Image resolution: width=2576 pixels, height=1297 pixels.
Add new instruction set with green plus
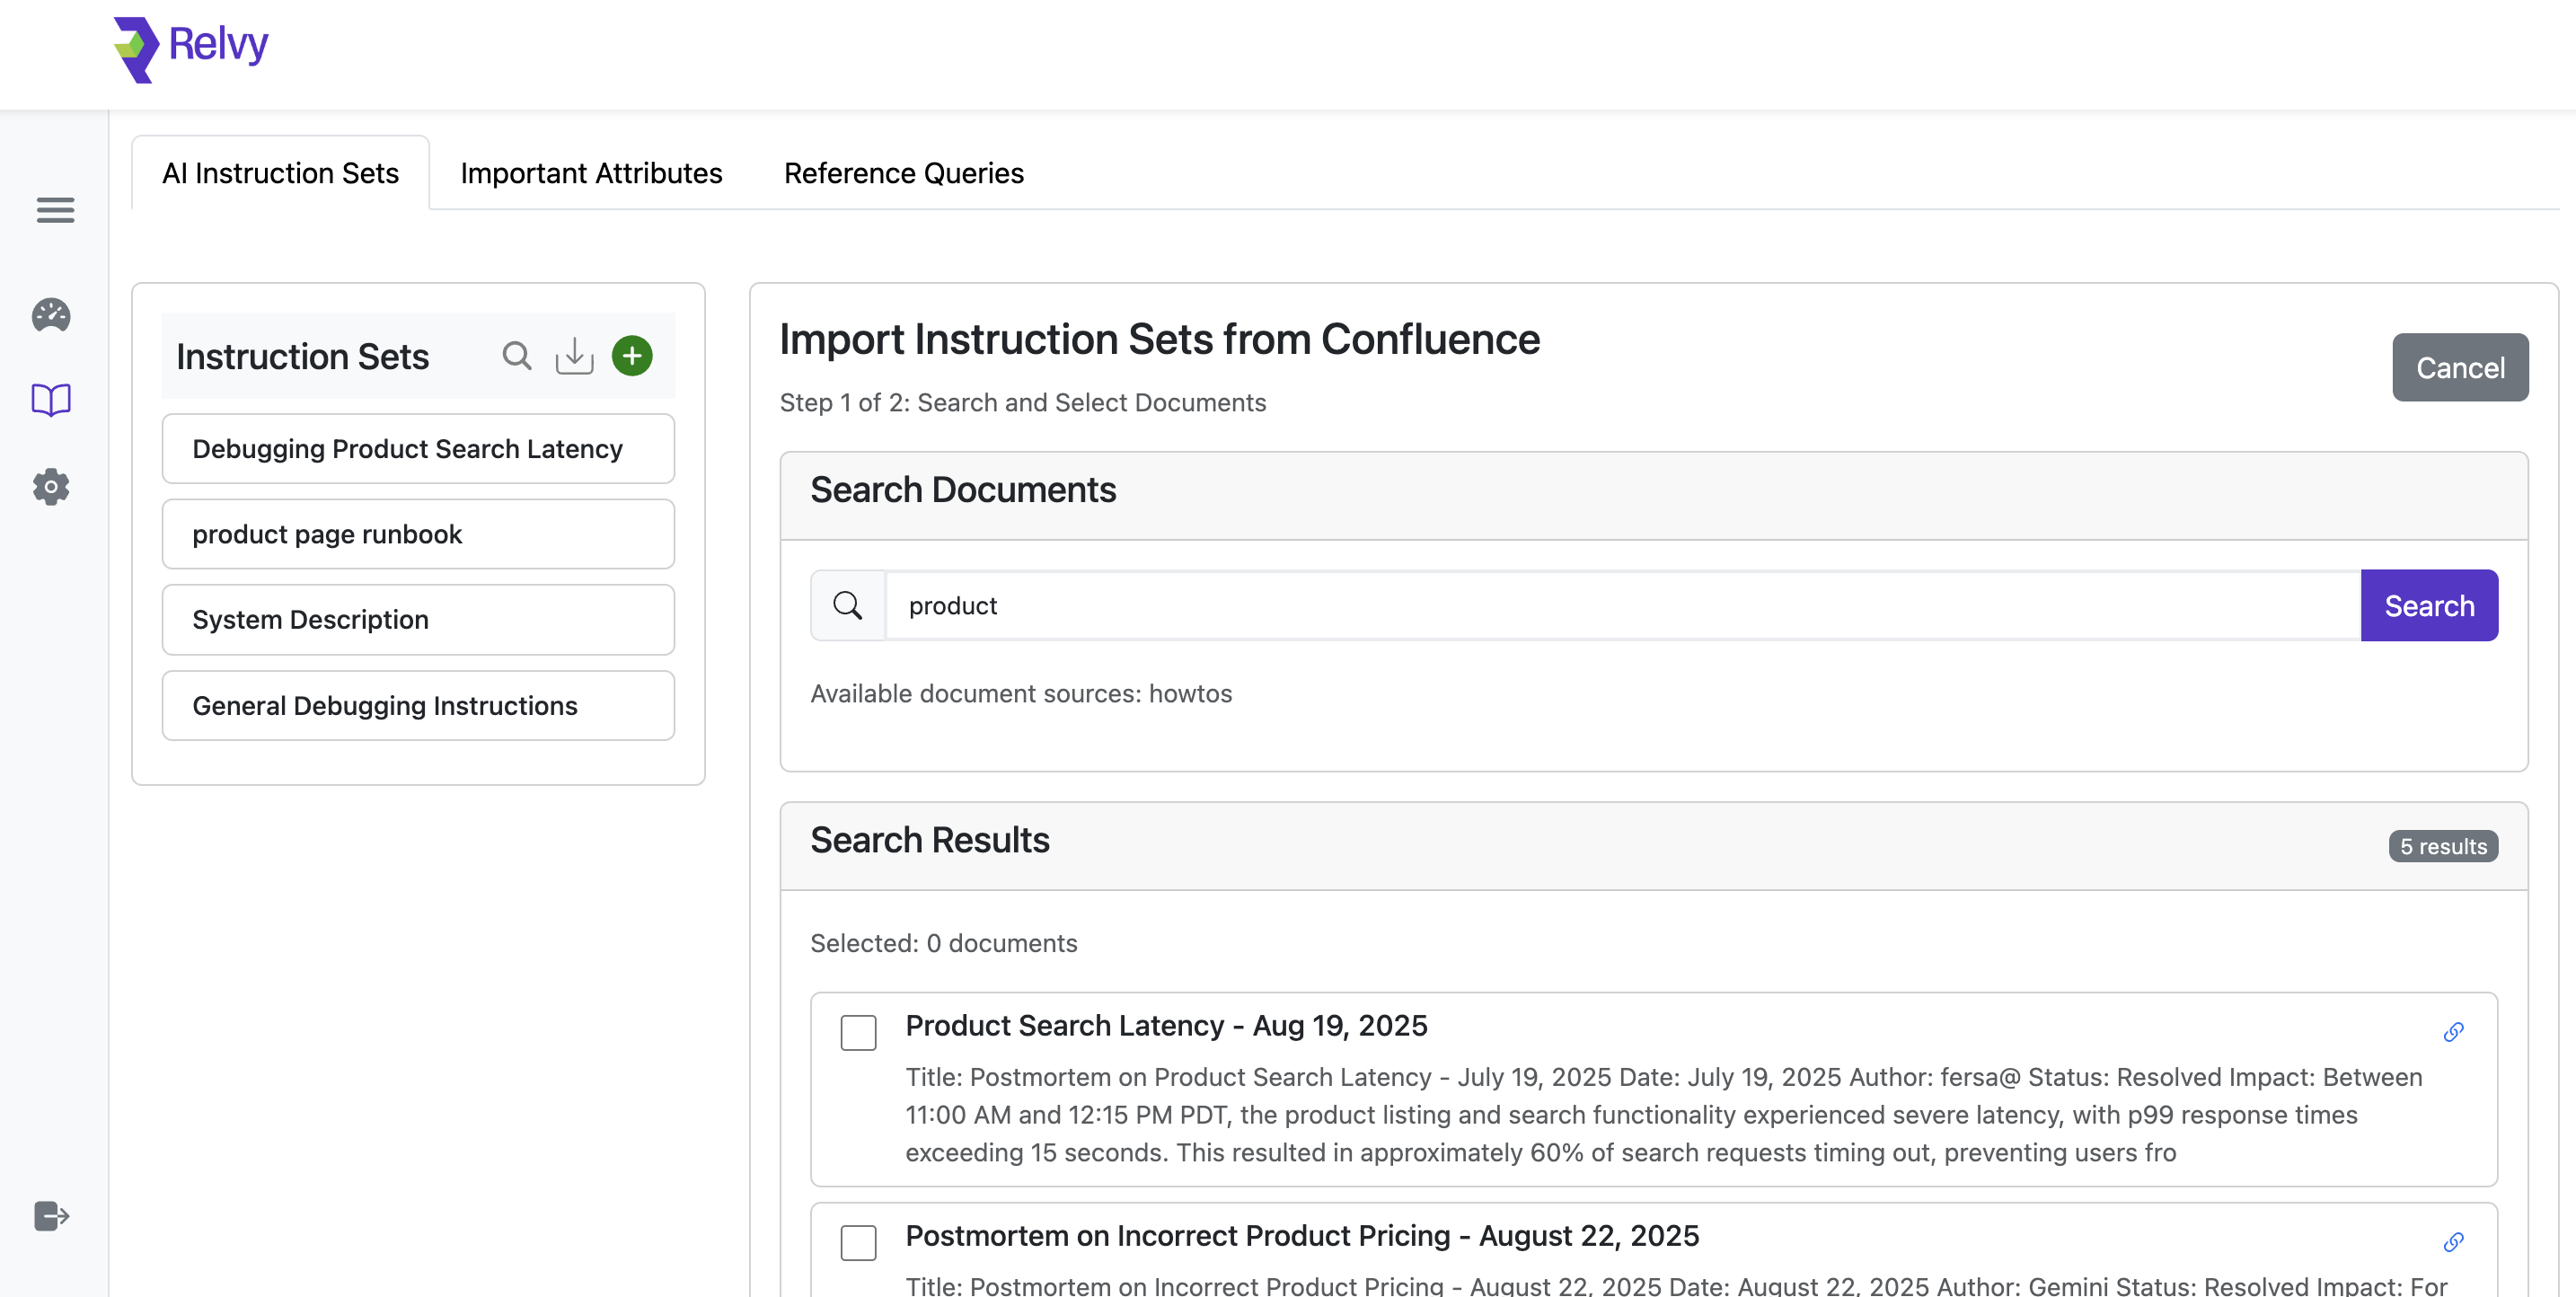pos(632,356)
